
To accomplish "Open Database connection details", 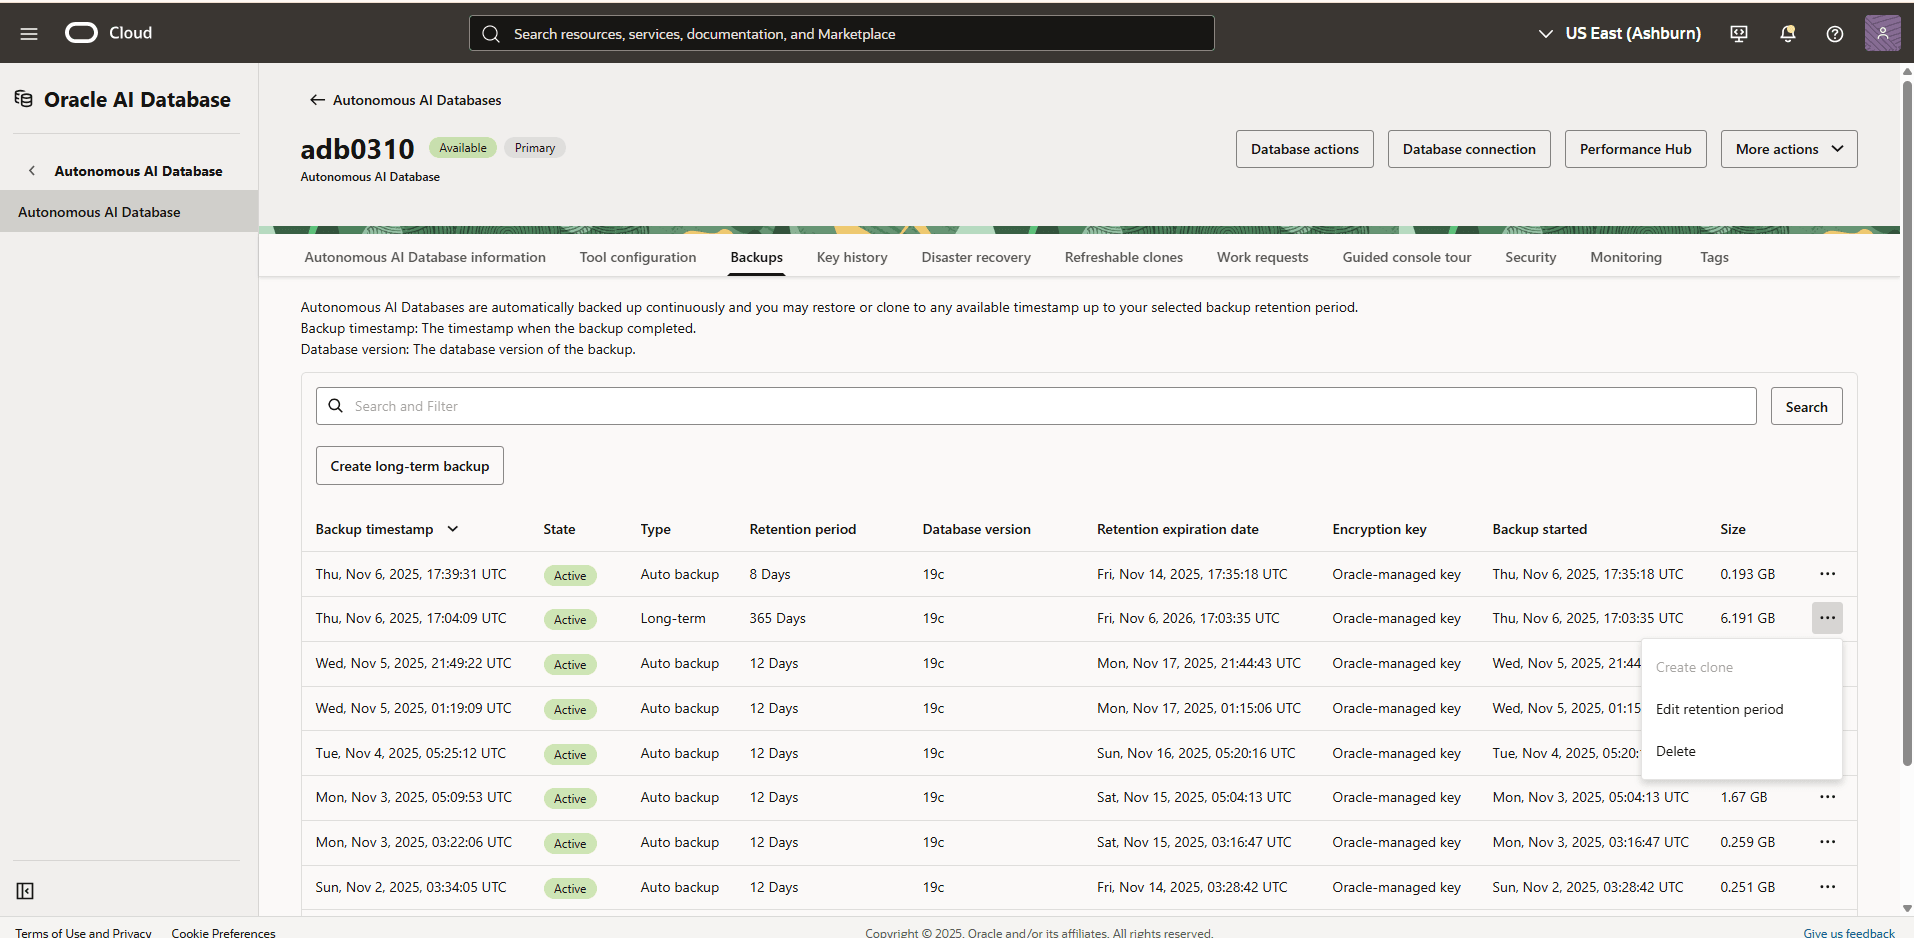I will coord(1468,148).
